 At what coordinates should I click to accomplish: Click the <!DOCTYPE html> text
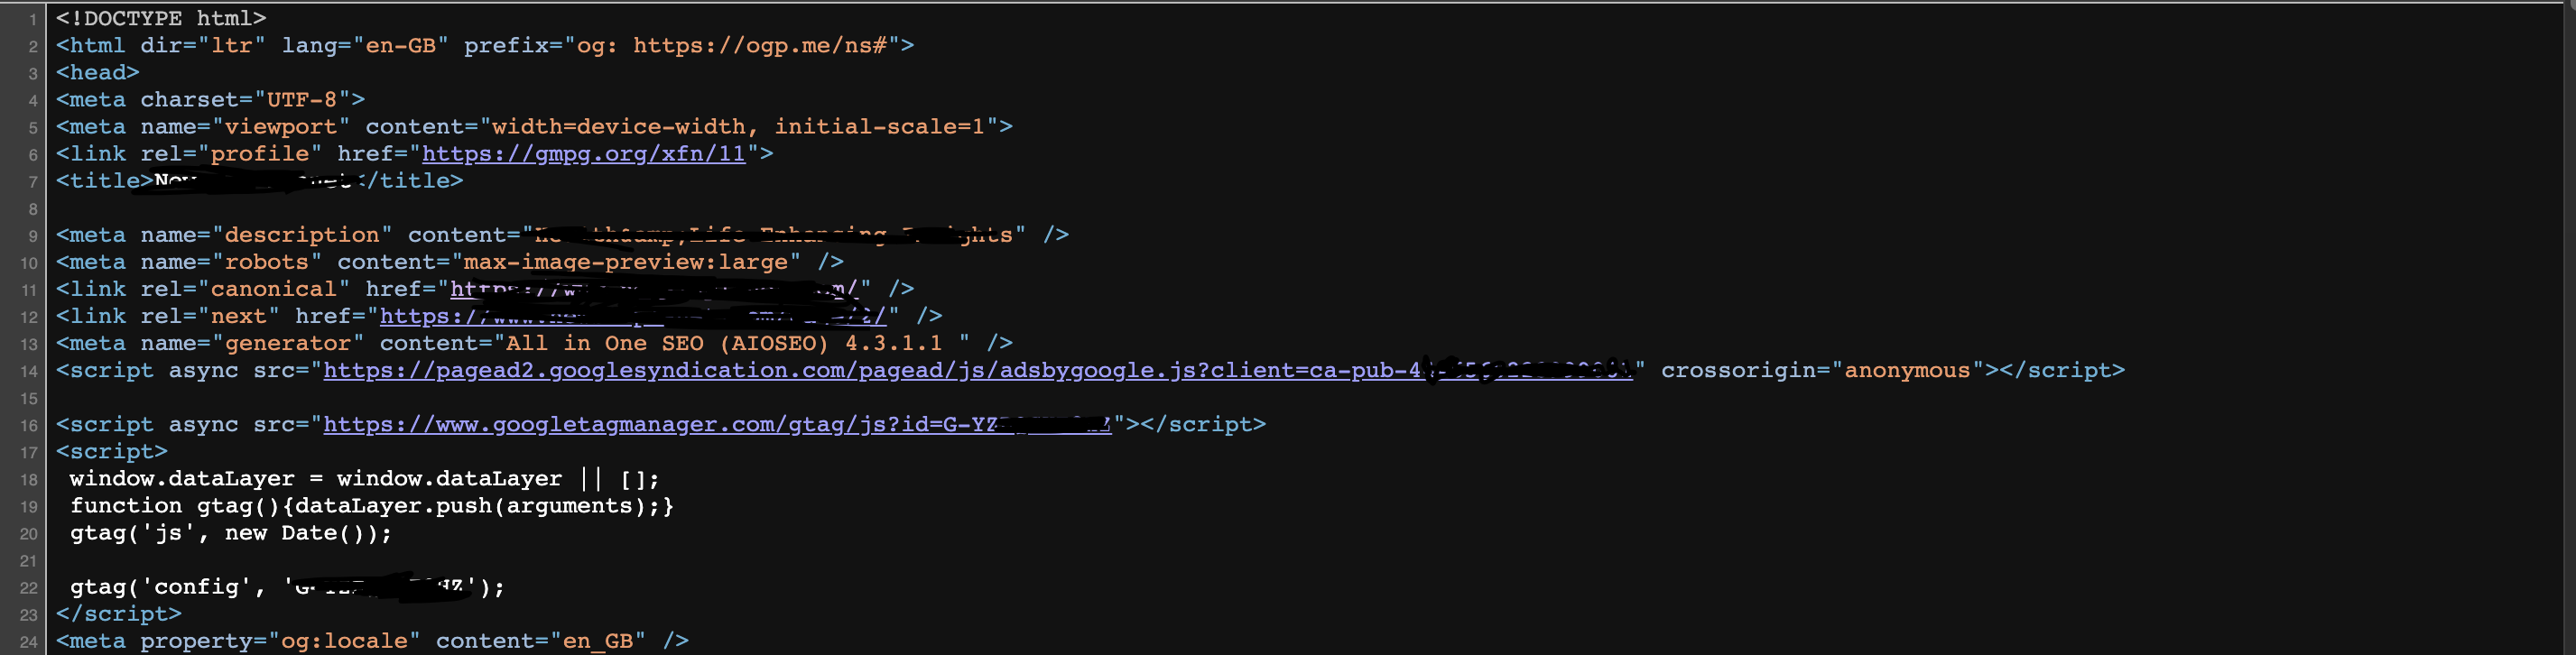(161, 19)
